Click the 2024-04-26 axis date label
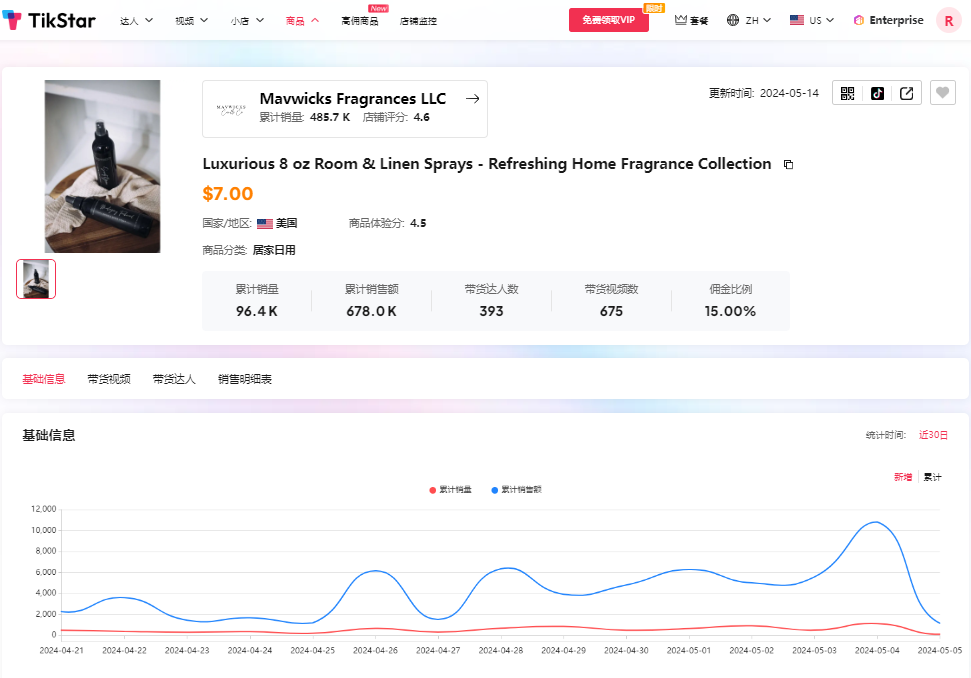The width and height of the screenshot is (971, 678). pyautogui.click(x=375, y=651)
